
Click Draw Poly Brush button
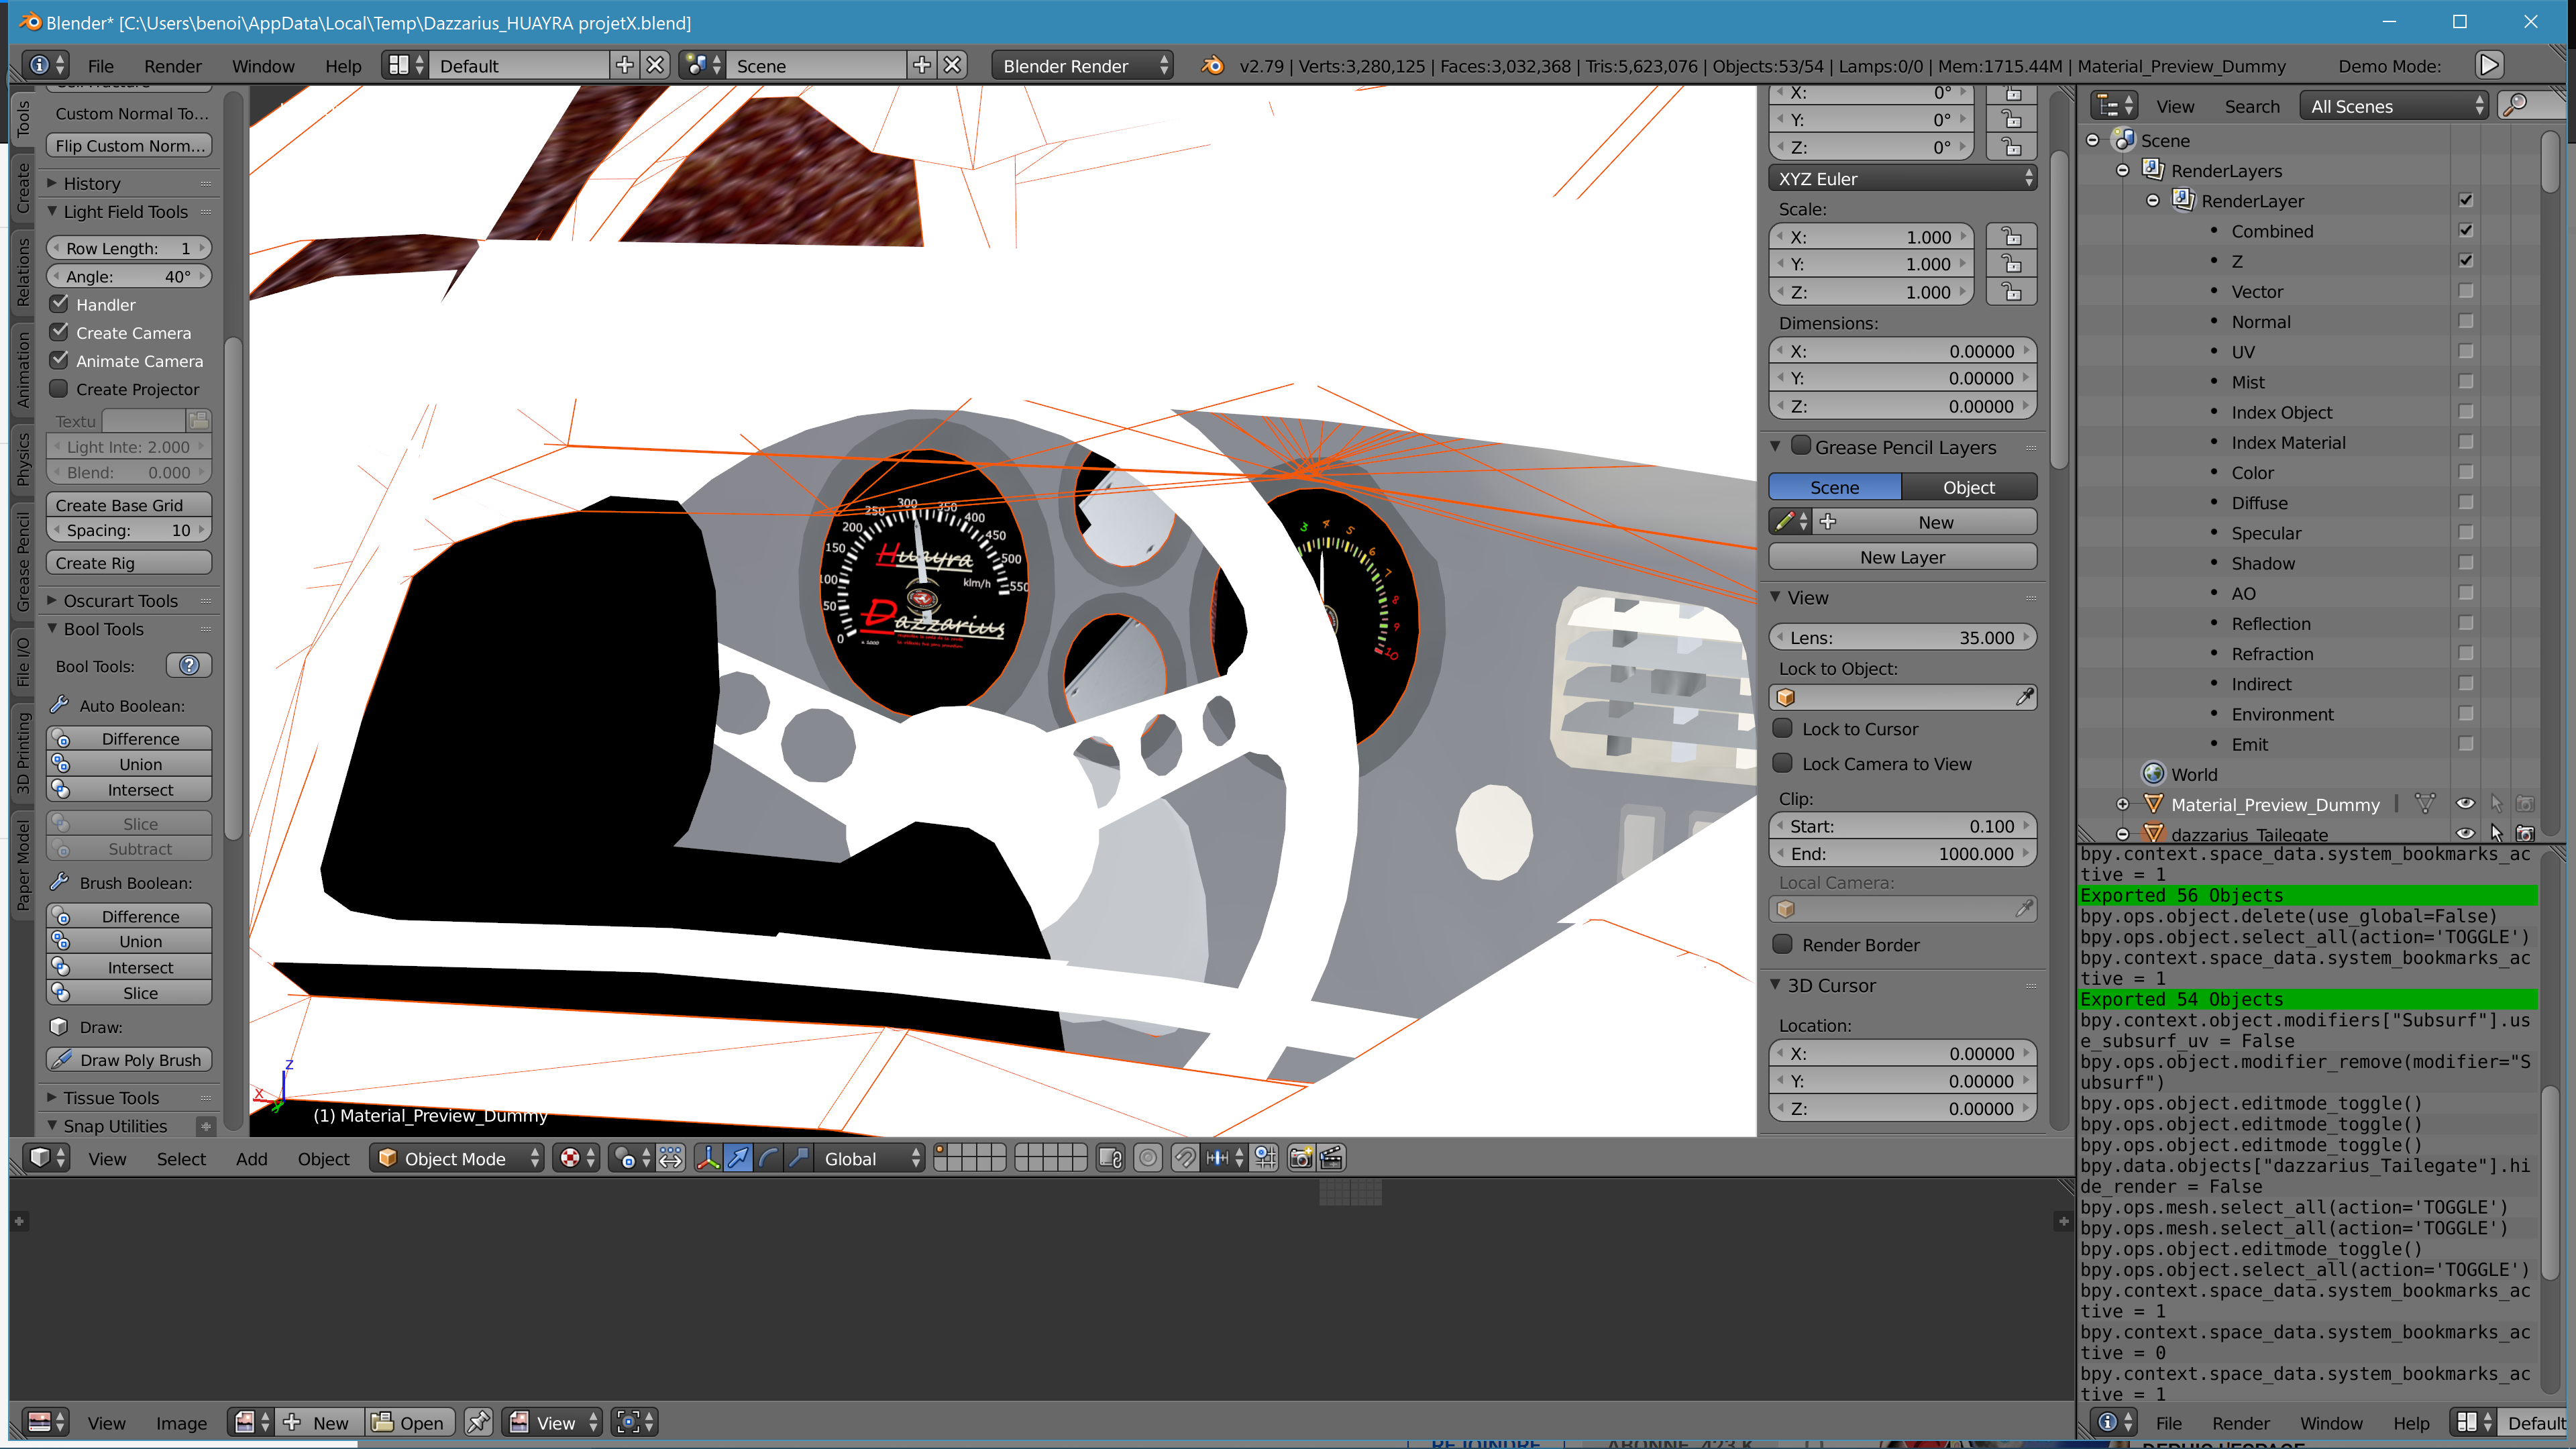[129, 1059]
